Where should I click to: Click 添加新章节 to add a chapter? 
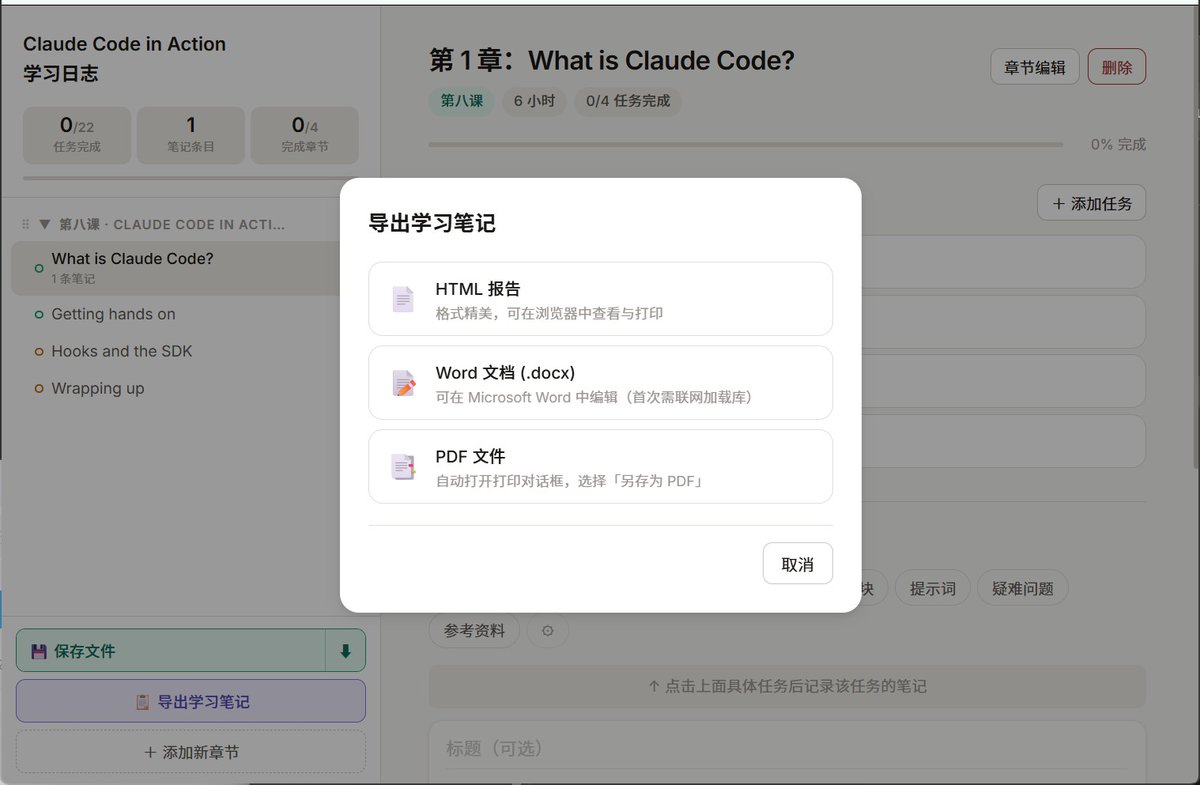click(191, 752)
